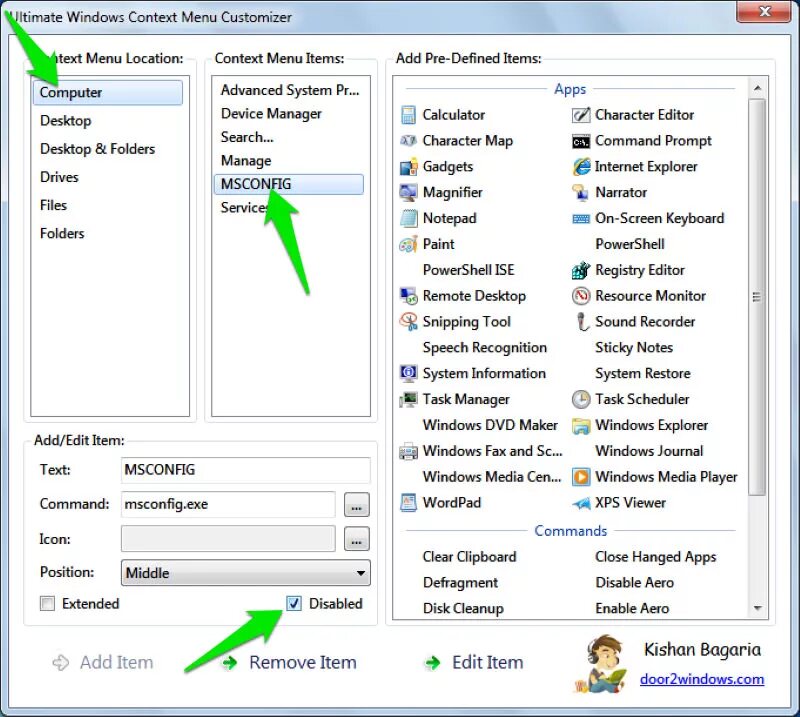Click the Resource Monitor icon
This screenshot has width=800, height=717.
pos(581,296)
